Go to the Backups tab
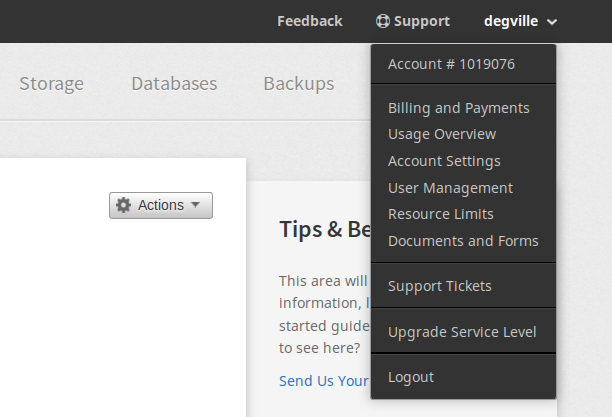The height and width of the screenshot is (417, 612). click(299, 84)
